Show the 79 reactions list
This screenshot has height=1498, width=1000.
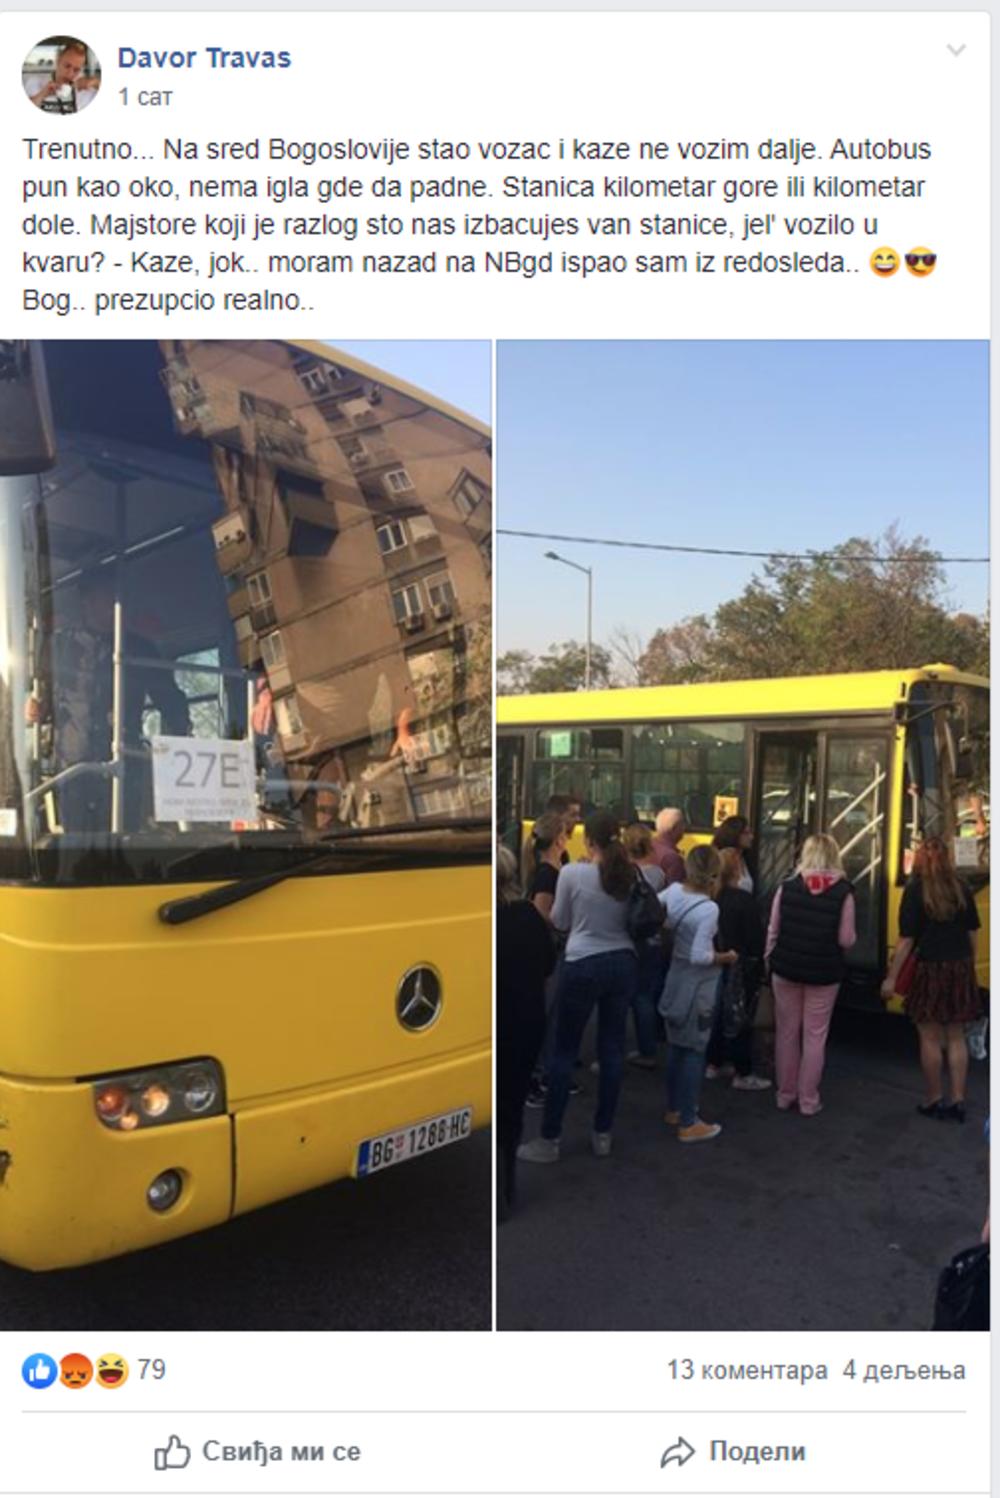(151, 1369)
